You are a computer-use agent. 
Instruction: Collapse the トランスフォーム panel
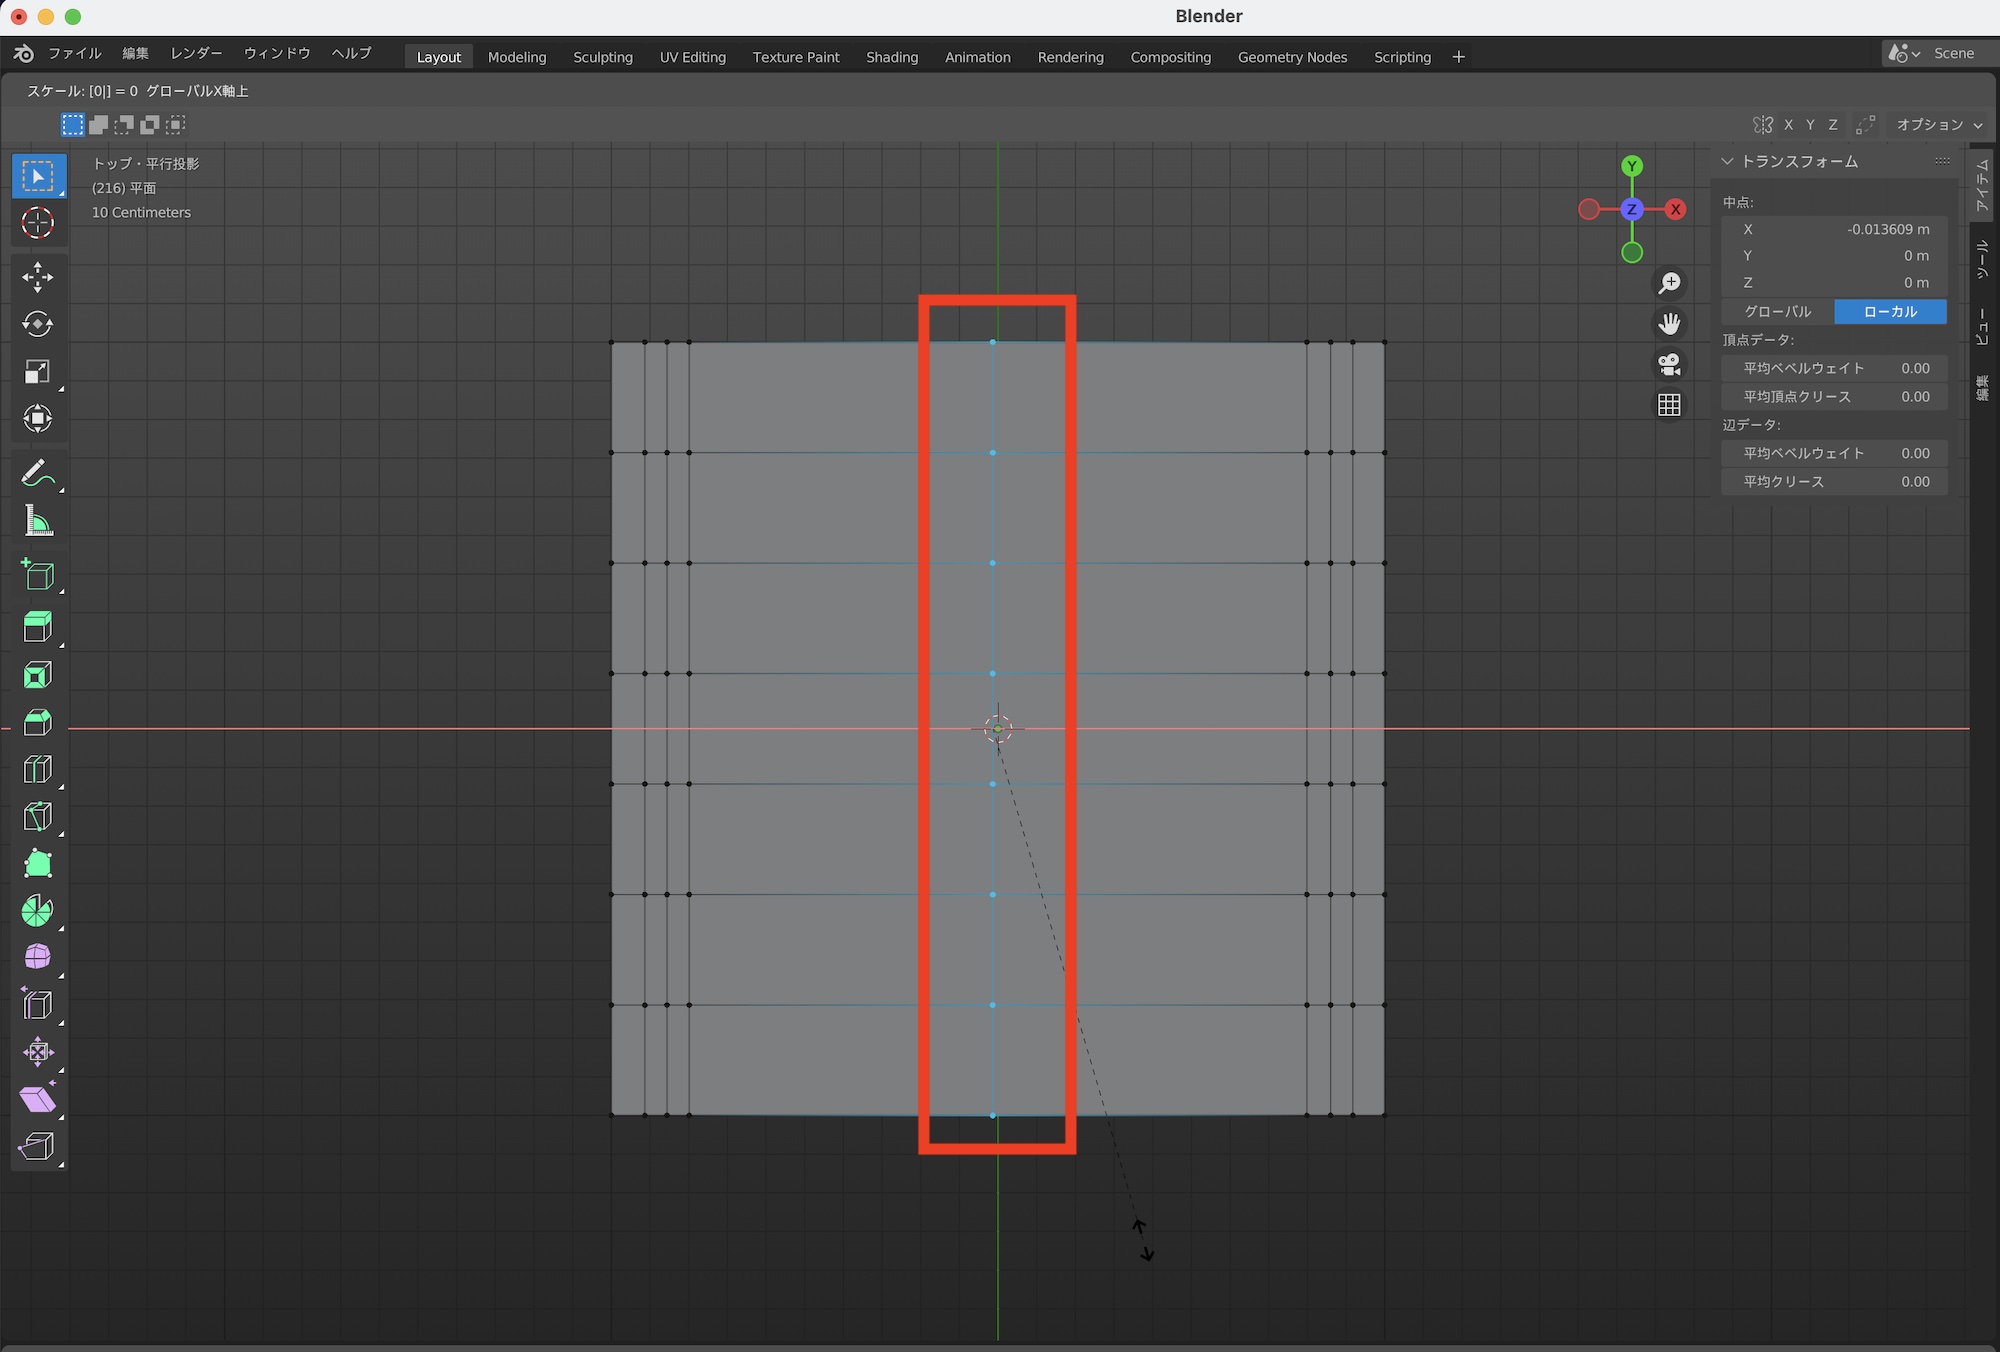click(1727, 161)
